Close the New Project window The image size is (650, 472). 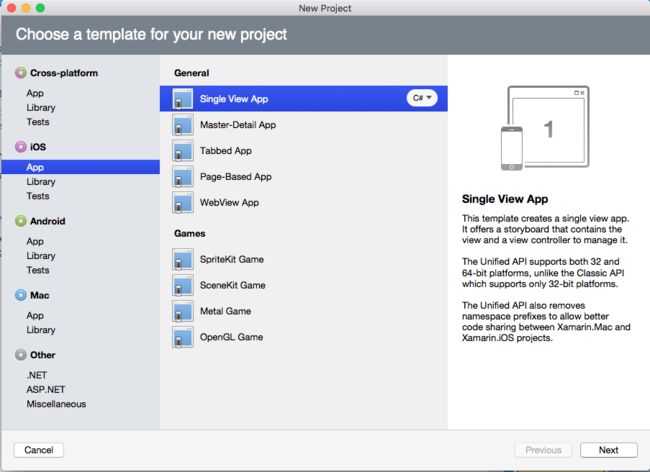12,8
